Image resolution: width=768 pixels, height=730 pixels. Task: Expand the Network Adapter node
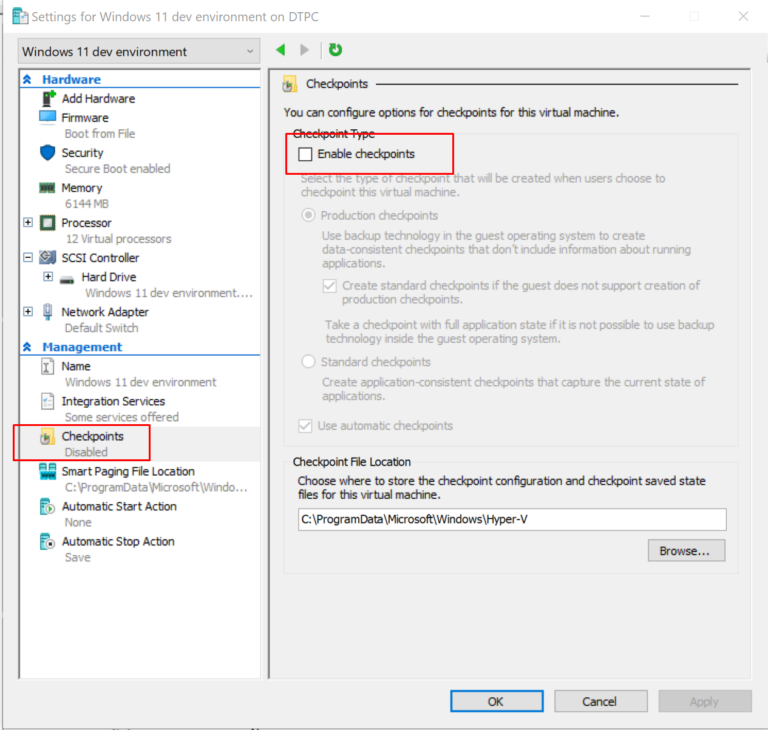(28, 311)
